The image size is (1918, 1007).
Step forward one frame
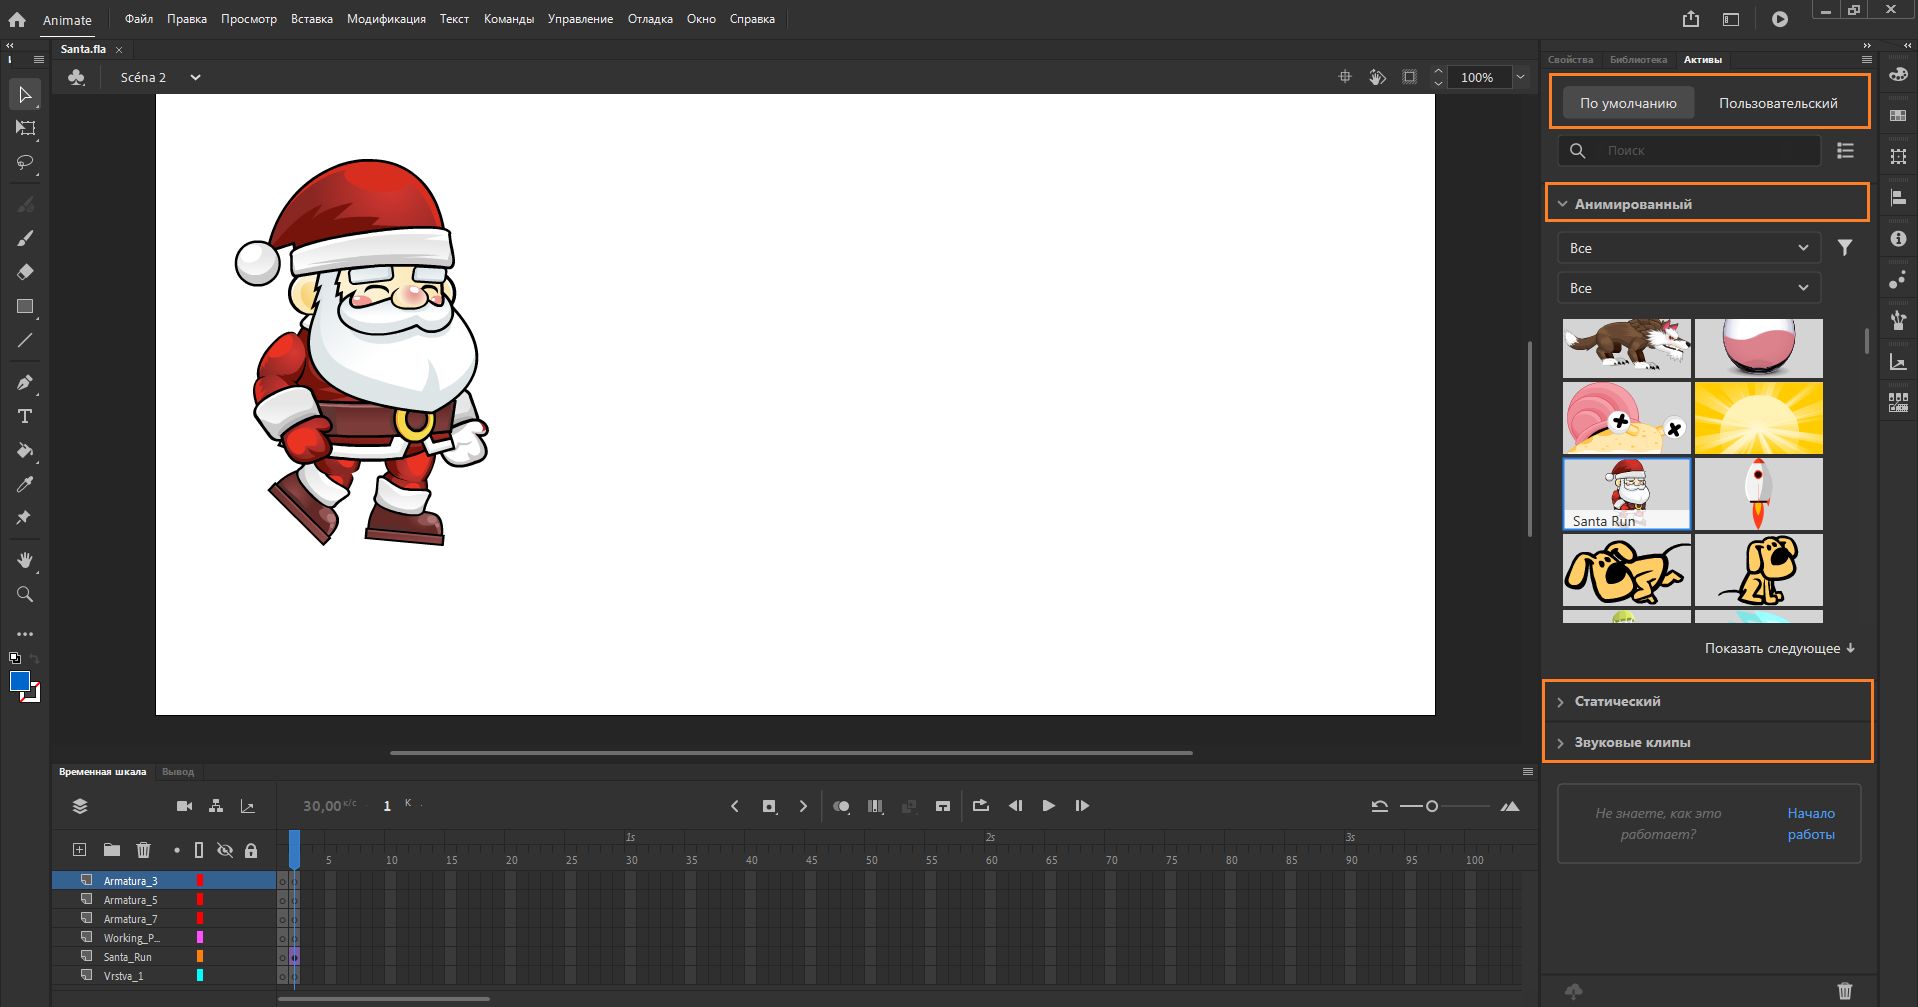coord(1082,806)
